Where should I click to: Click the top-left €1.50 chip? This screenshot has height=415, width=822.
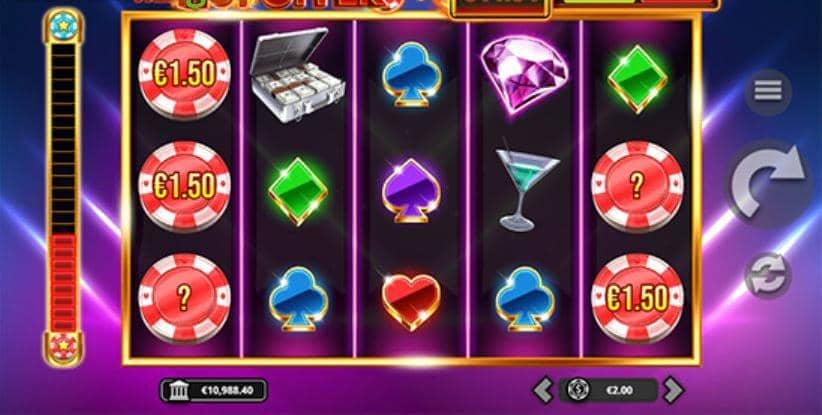click(x=184, y=74)
